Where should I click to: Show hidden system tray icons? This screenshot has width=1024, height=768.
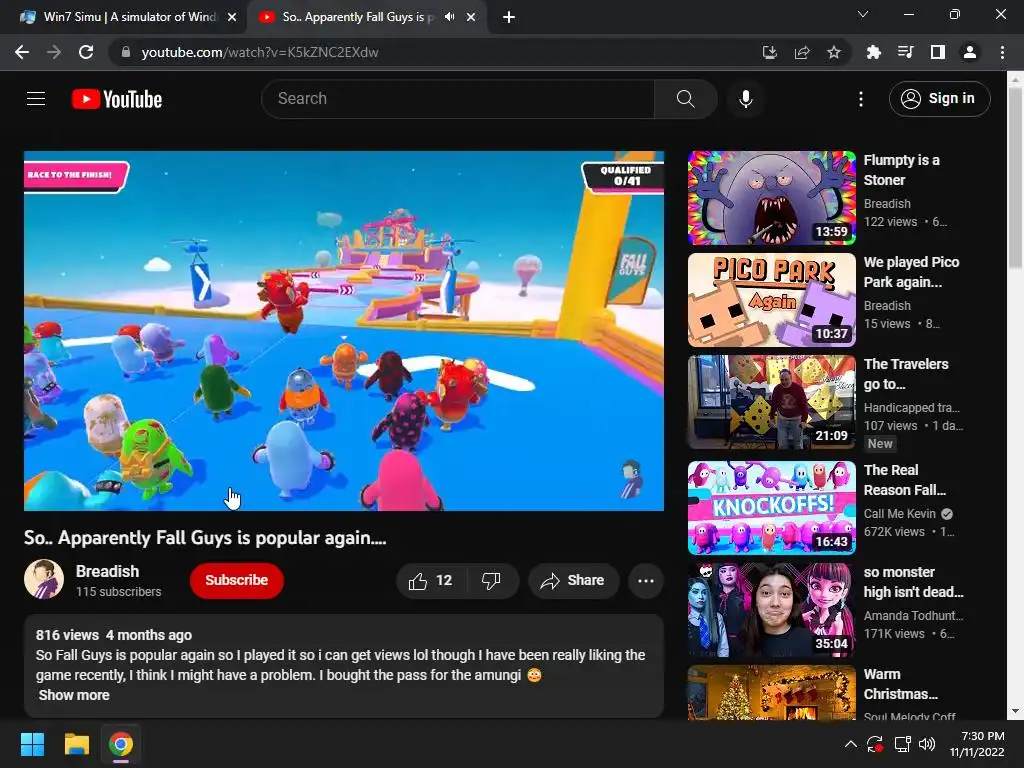(850, 744)
